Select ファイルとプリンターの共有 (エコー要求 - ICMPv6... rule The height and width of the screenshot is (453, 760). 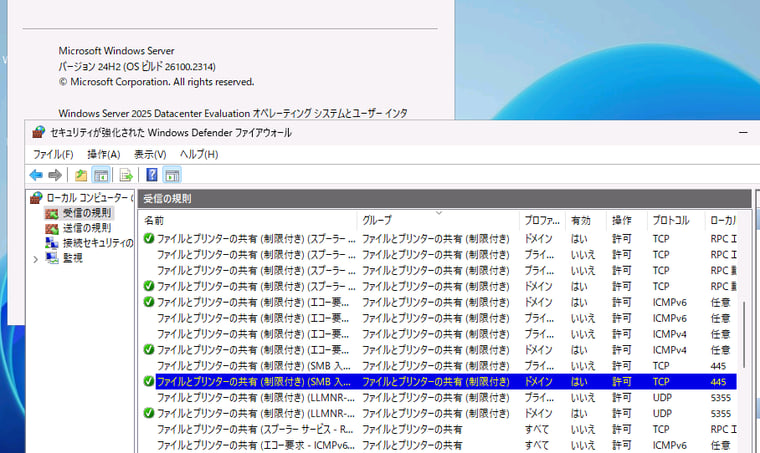(439, 445)
